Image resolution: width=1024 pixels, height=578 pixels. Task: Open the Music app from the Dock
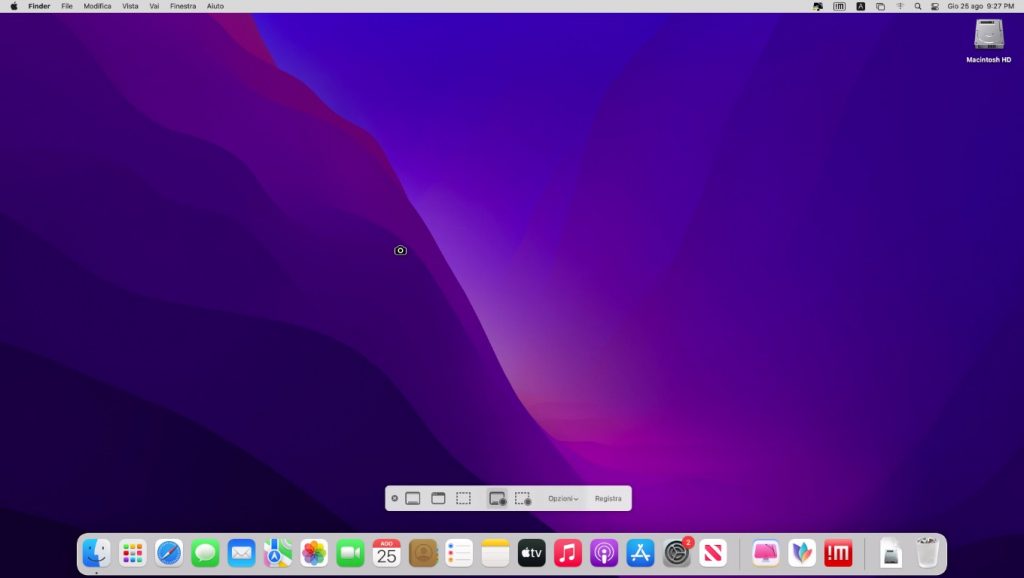pyautogui.click(x=568, y=553)
